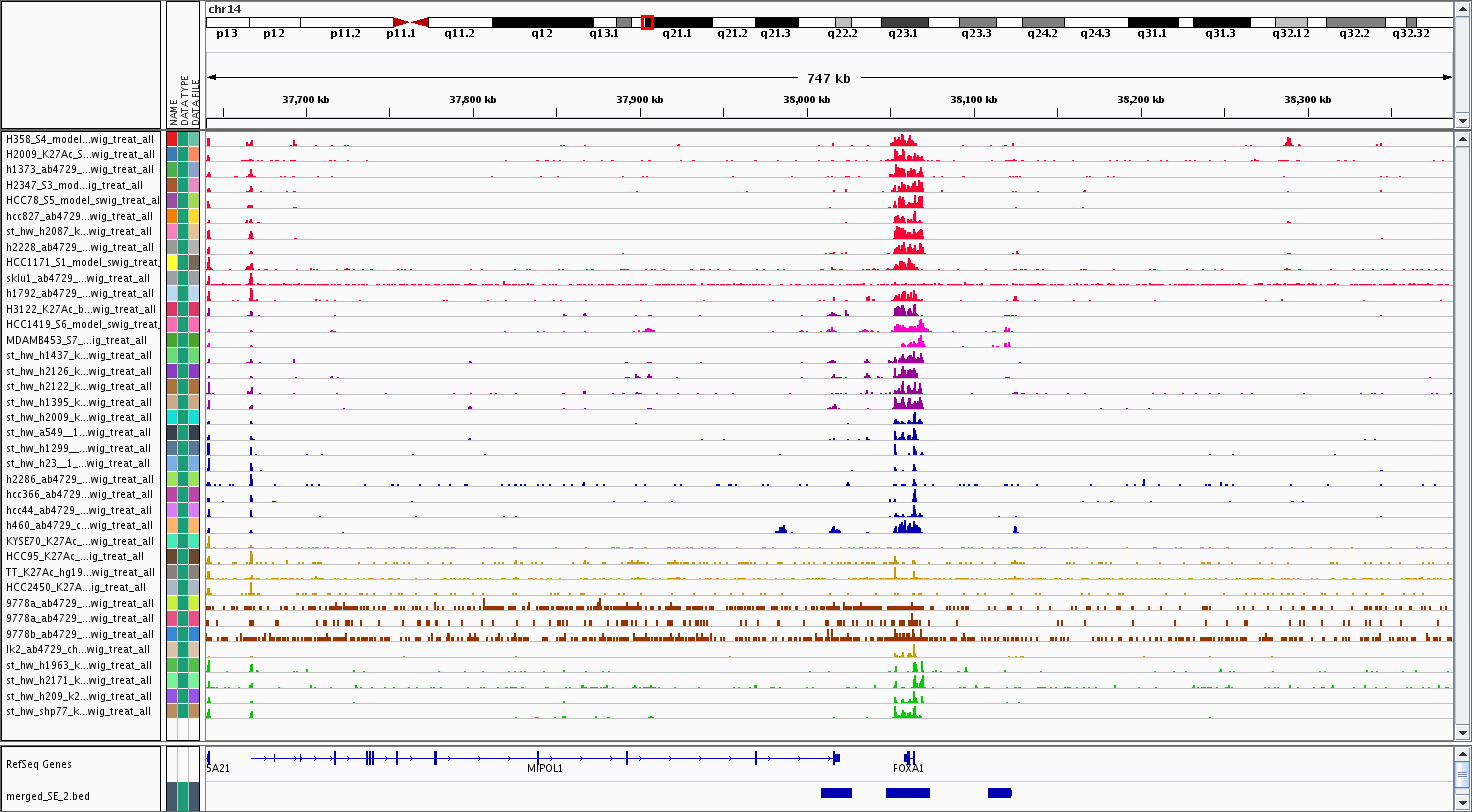Click the red centromere marker on the ideogram
Image resolution: width=1472 pixels, height=812 pixels.
410,22
